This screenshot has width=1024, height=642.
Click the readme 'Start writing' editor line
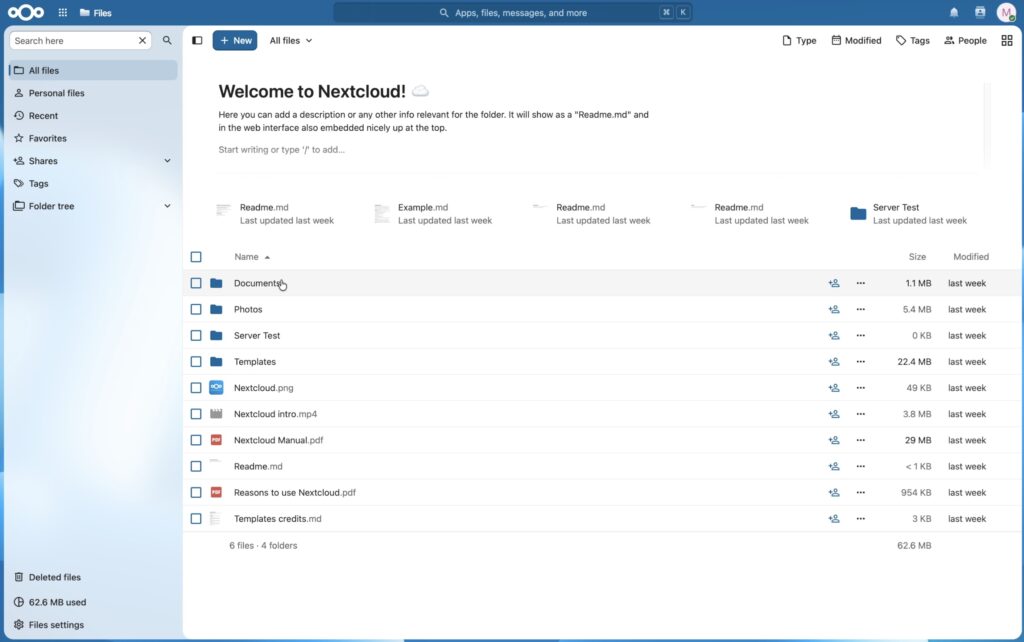pyautogui.click(x=281, y=150)
